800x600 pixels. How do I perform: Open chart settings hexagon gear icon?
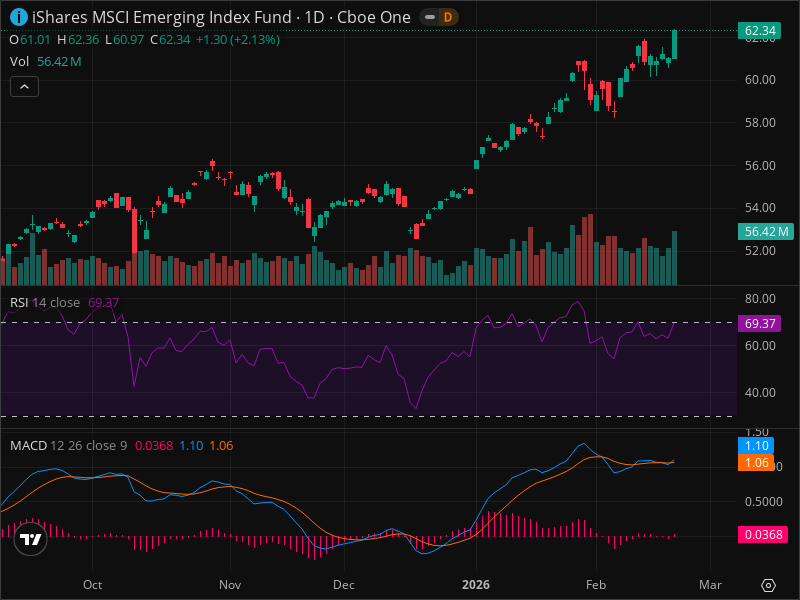tap(768, 585)
